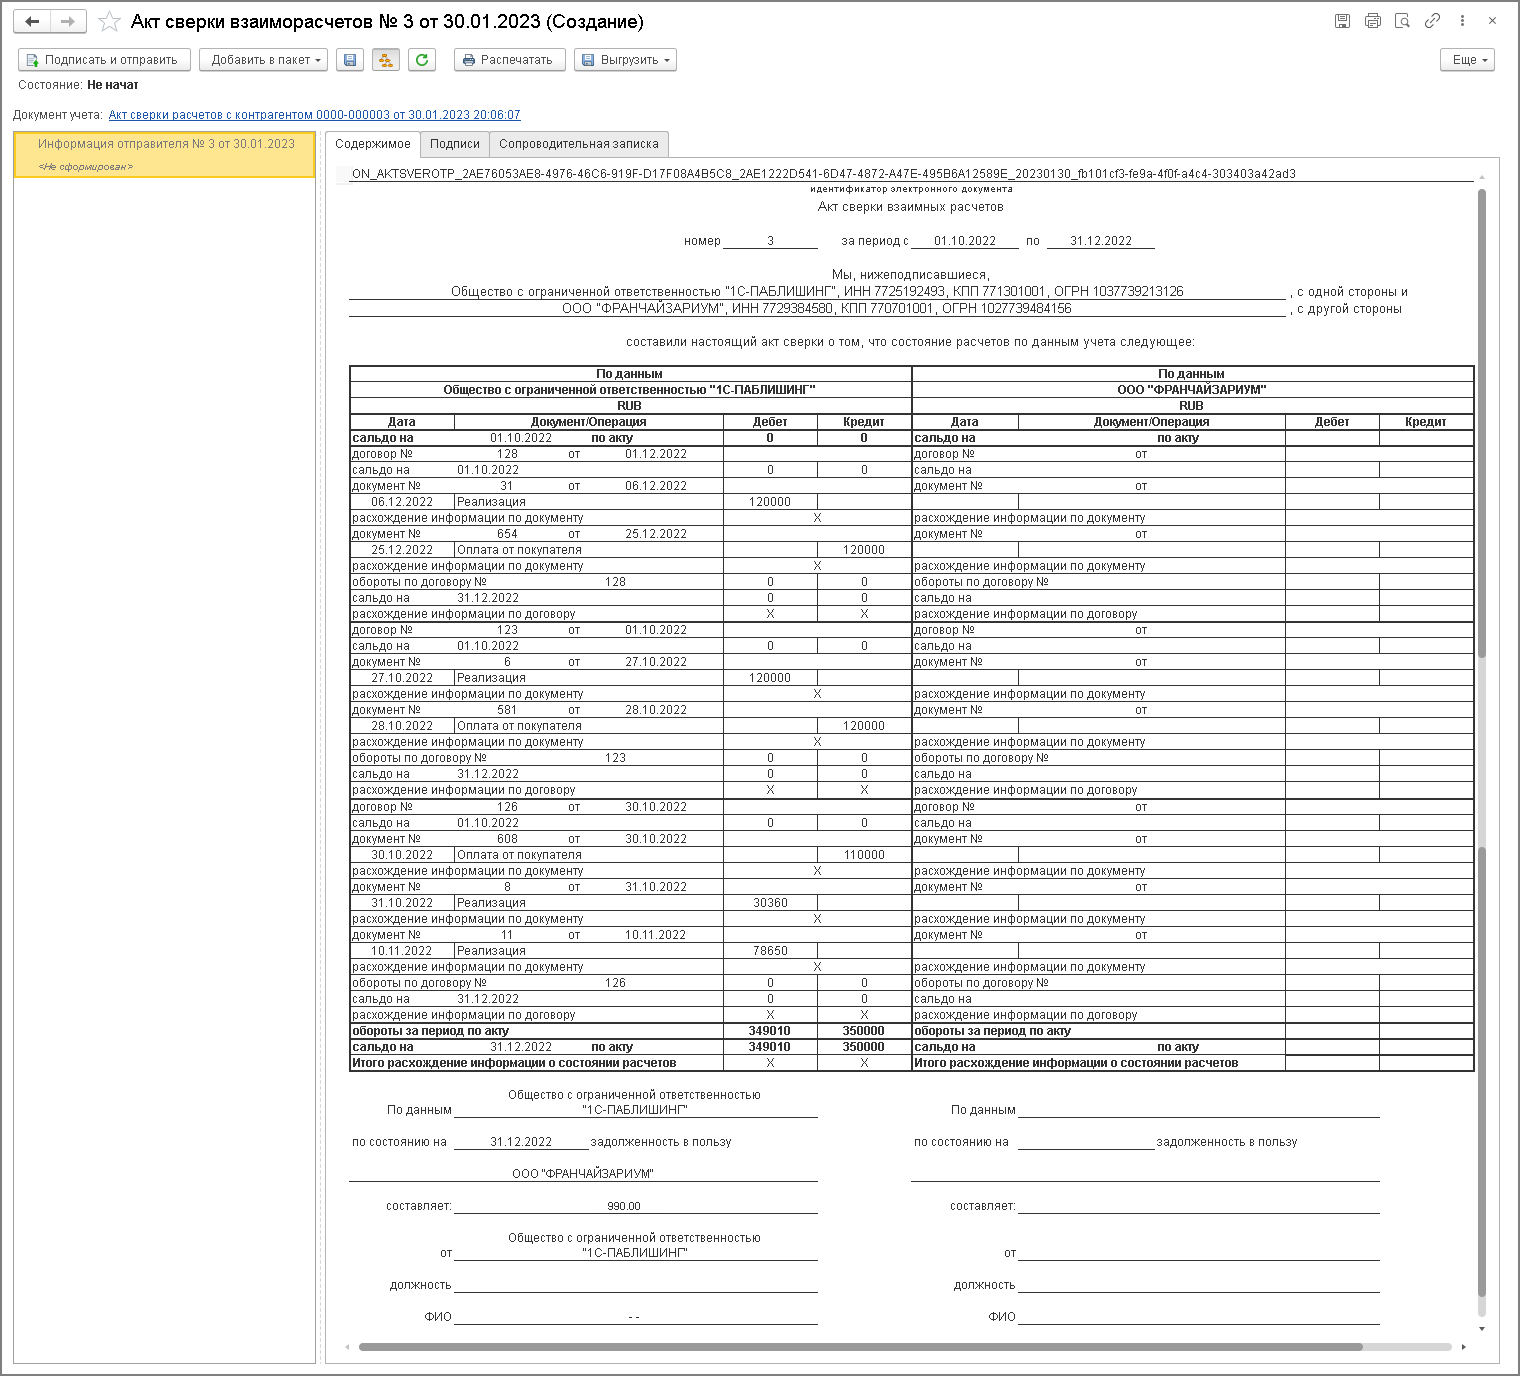The width and height of the screenshot is (1520, 1376).
Task: Click save icon in top-right title bar
Action: pyautogui.click(x=1342, y=20)
